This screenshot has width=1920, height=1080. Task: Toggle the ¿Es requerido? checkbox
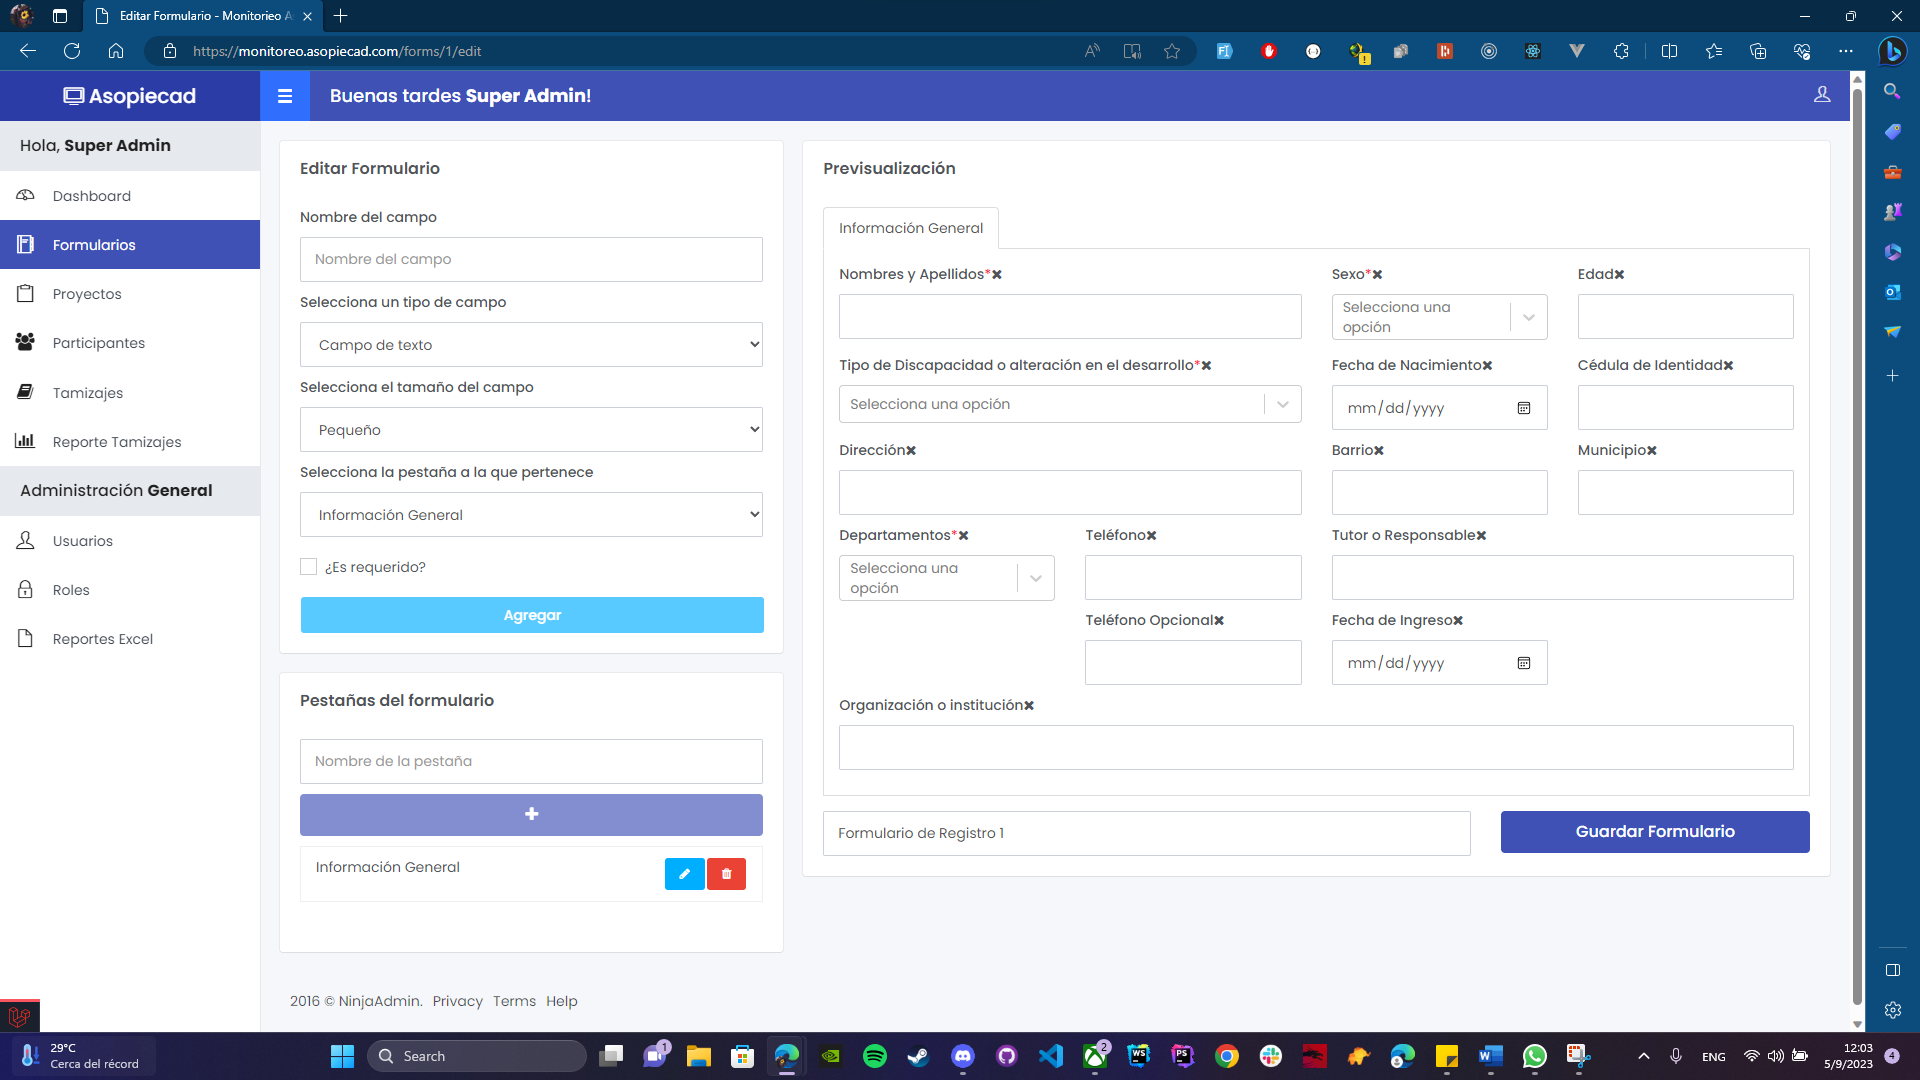coord(309,567)
